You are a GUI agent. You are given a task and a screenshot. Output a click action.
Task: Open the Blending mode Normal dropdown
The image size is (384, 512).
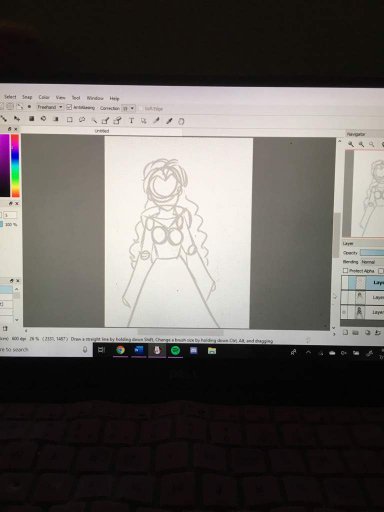coord(372,262)
